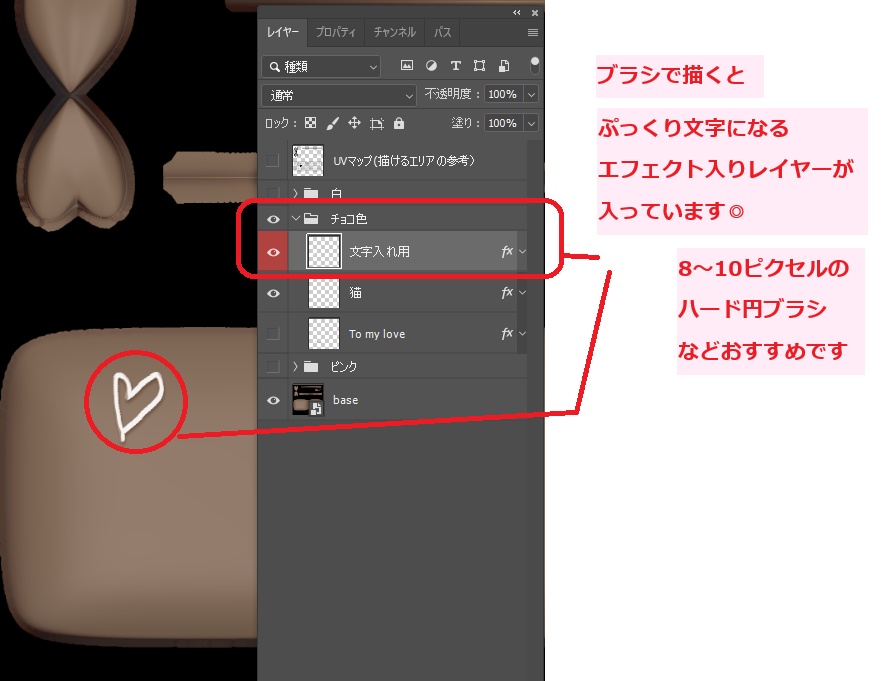Click the fx icon on 文字入れ用 layer

pos(507,252)
